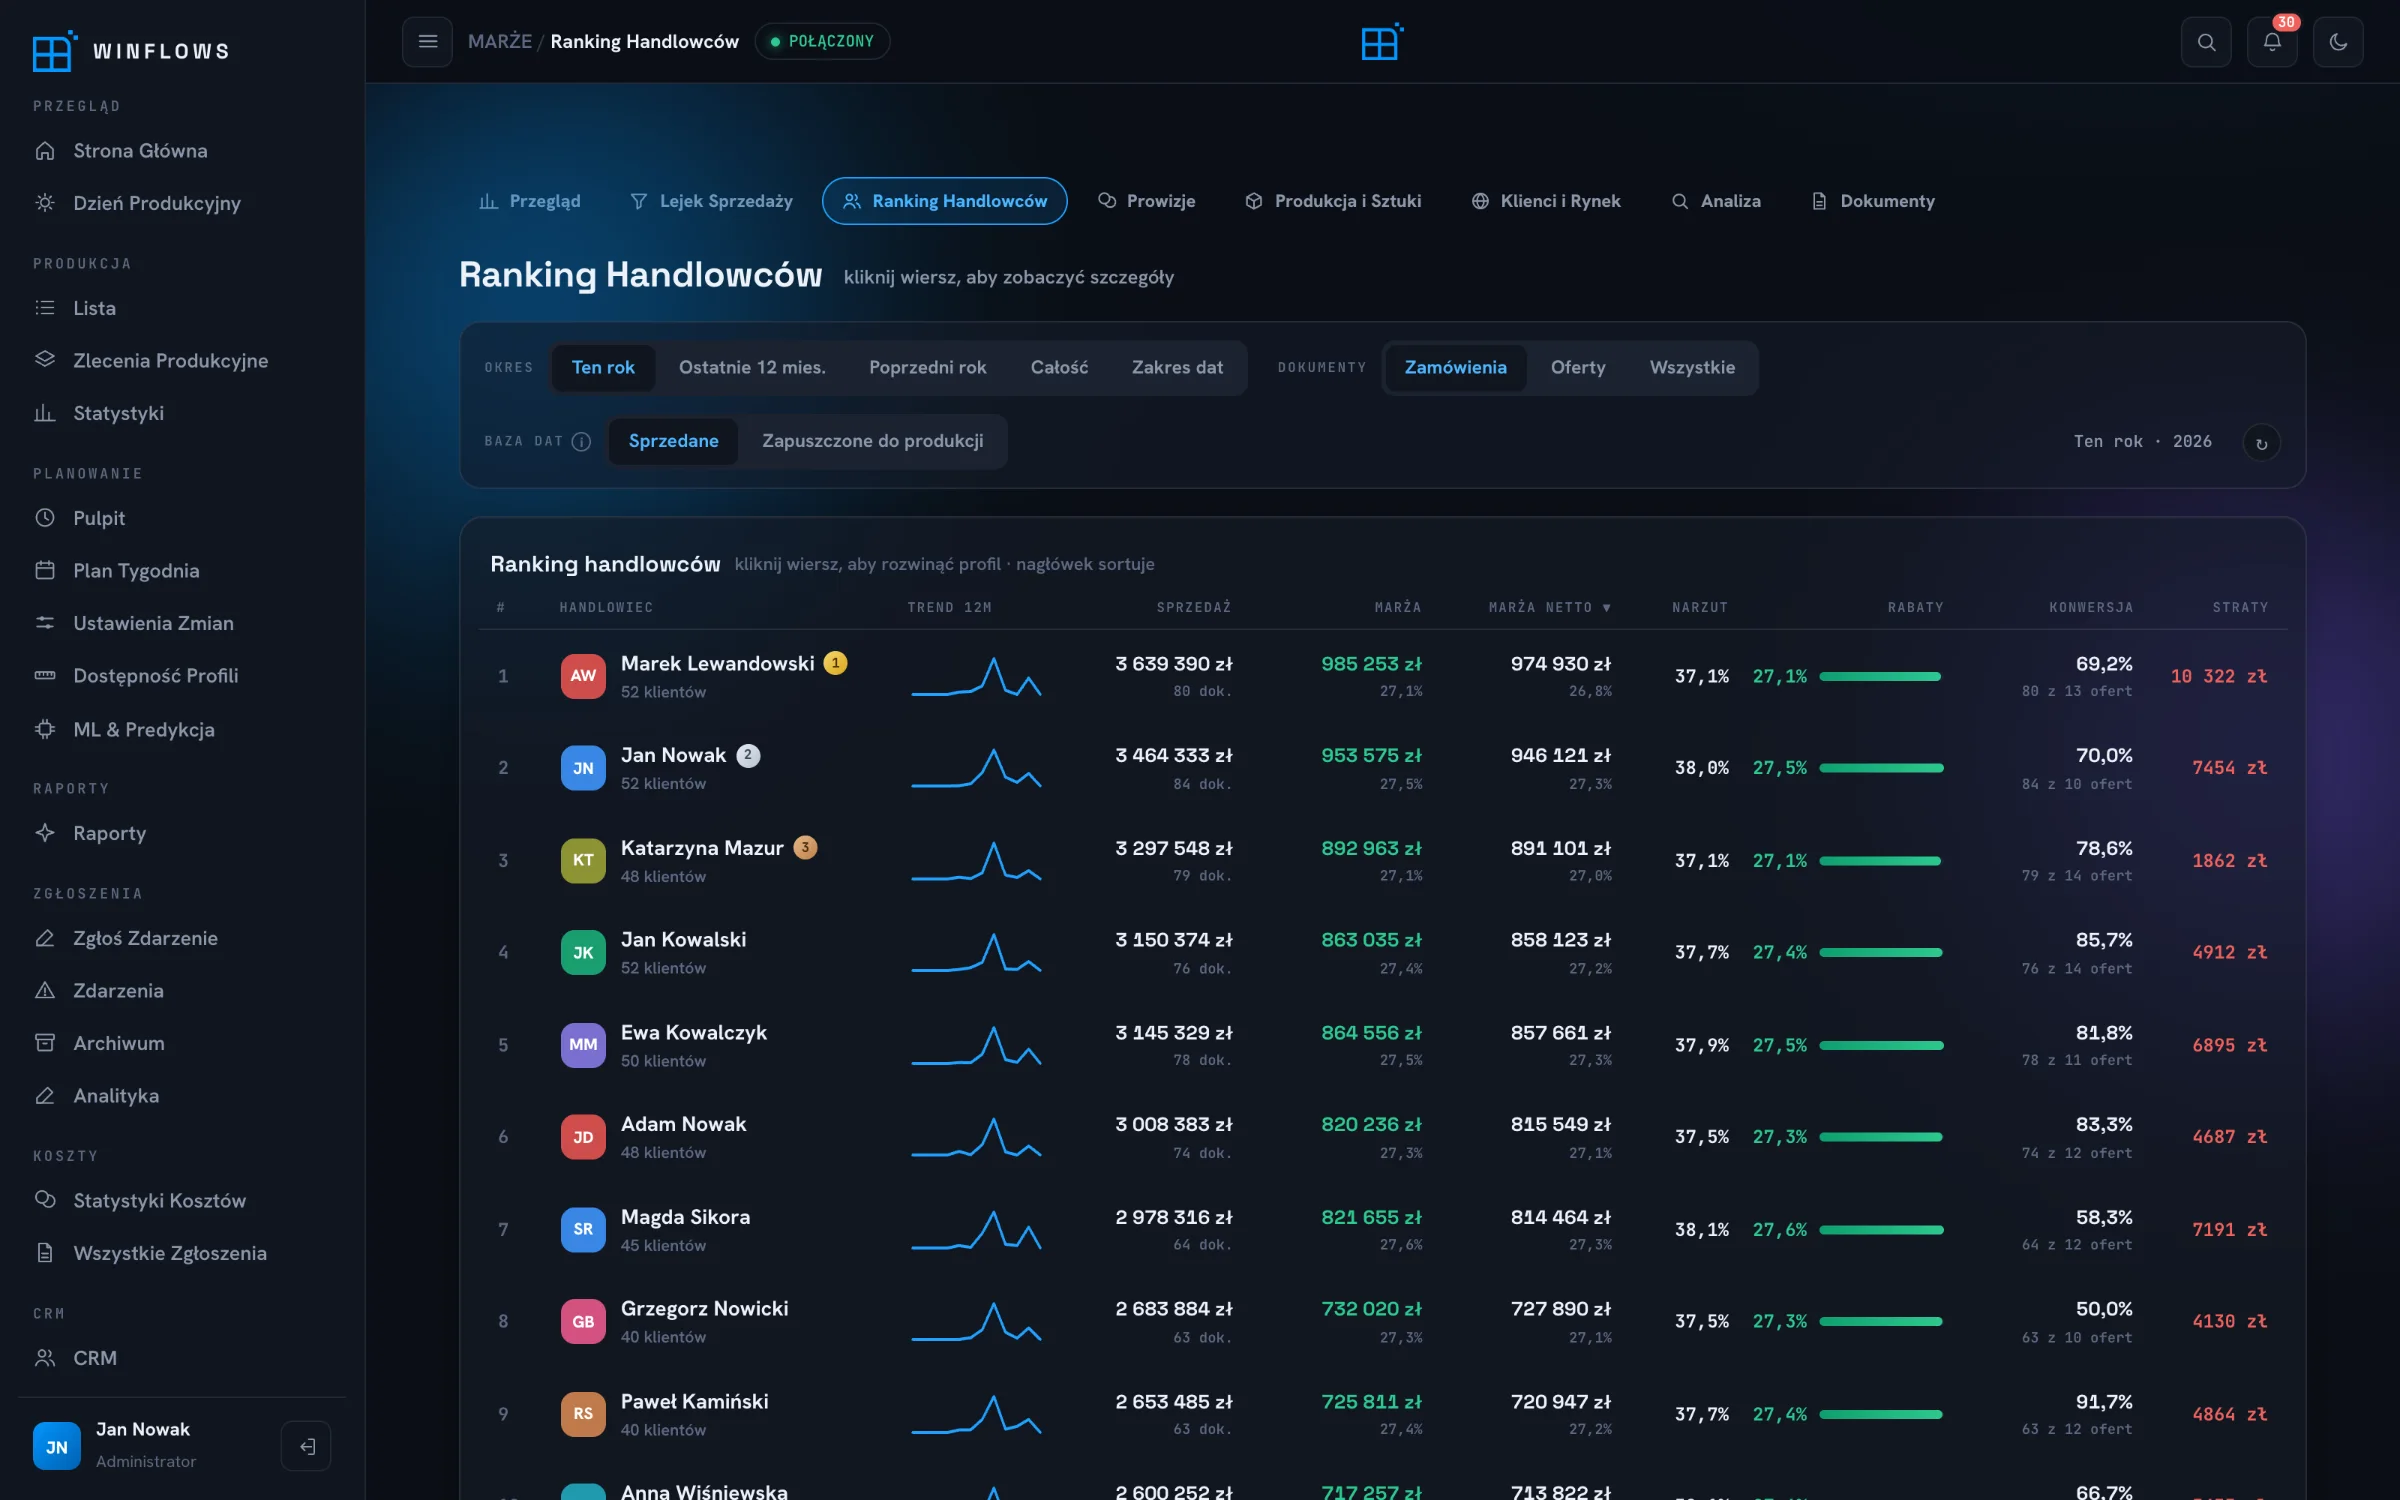Switch to the Analiza tab
Viewport: 2400px width, 1500px height.
[1716, 201]
